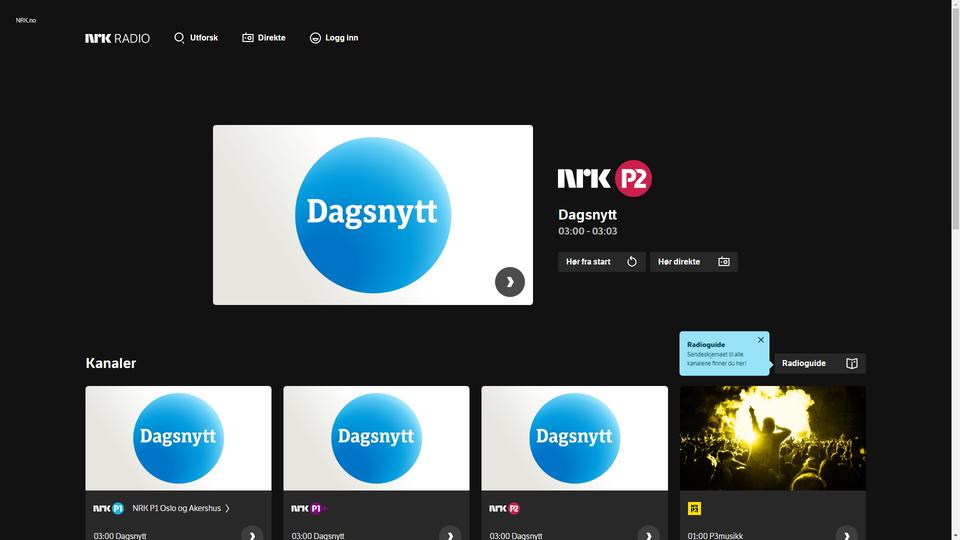The width and height of the screenshot is (960, 540).
Task: Play NRK P1 card via arrow button
Action: 252,534
